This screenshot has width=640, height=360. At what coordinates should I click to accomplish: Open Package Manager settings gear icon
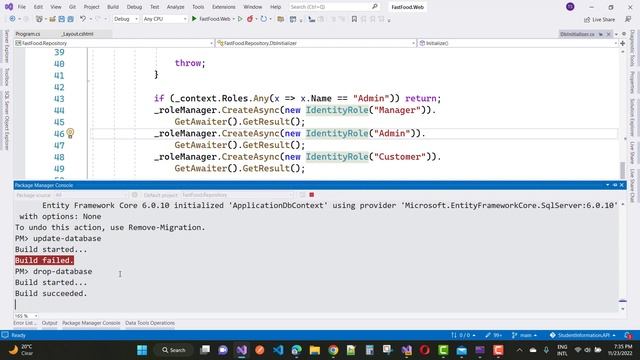pyautogui.click(x=135, y=195)
